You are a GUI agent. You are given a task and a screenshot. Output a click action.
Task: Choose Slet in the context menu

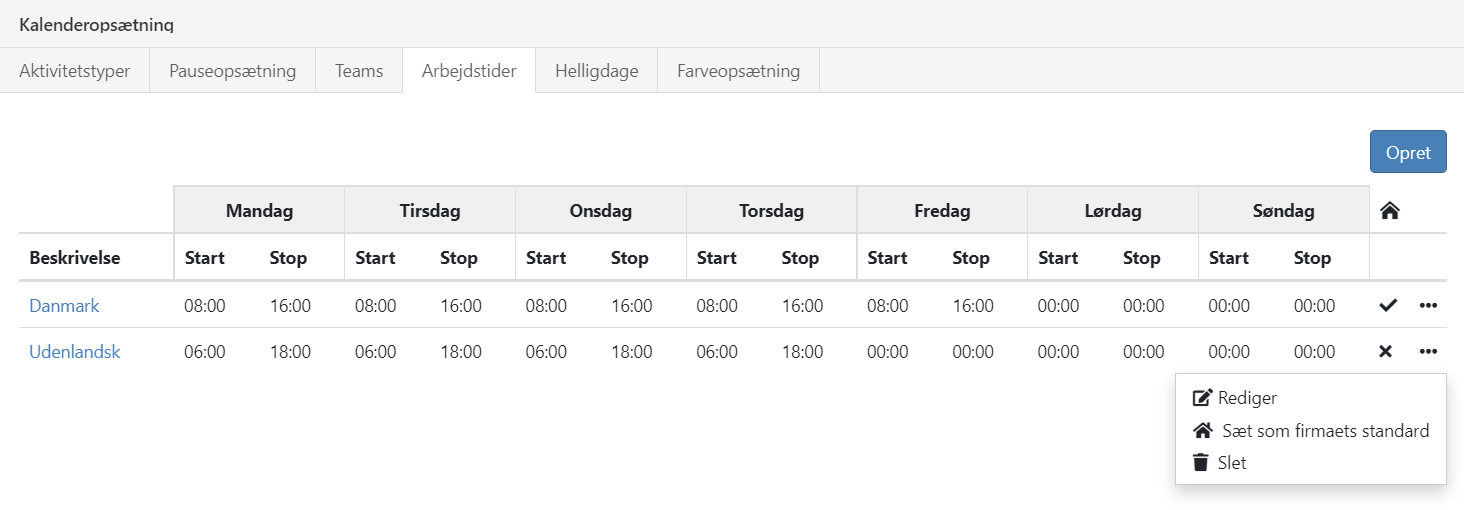click(x=1232, y=463)
